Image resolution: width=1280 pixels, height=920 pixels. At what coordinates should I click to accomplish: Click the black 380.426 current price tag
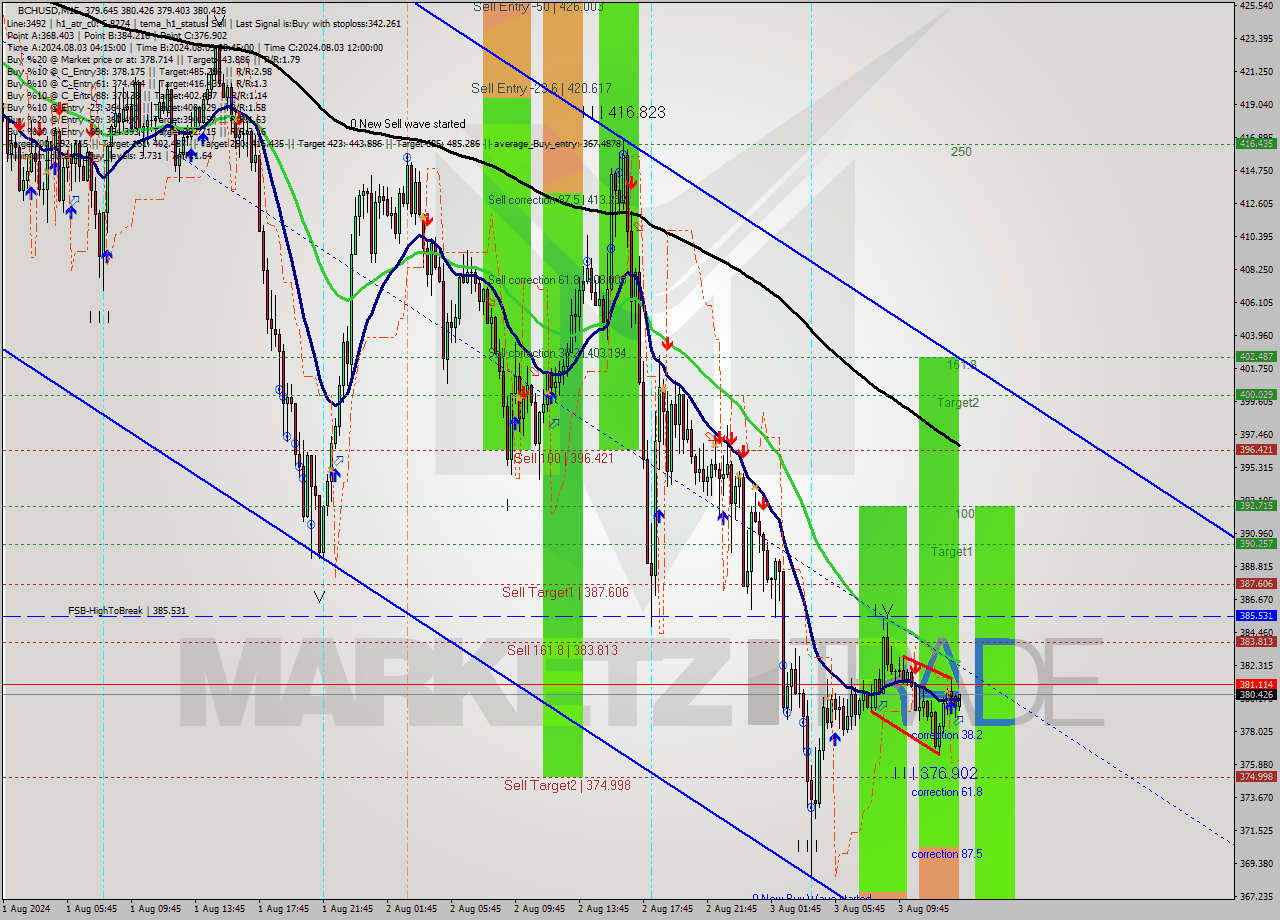[1256, 694]
